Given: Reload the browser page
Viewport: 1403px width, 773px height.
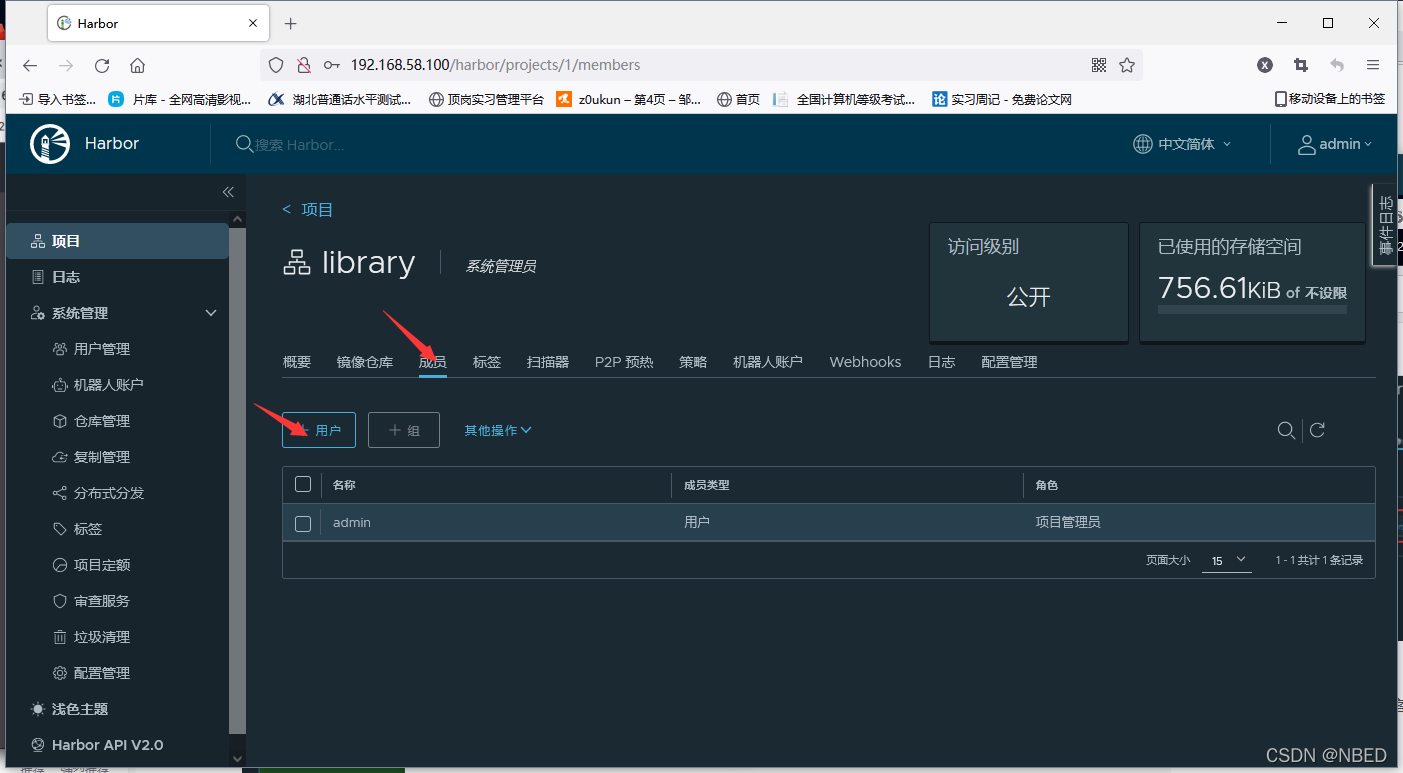Looking at the screenshot, I should coord(102,65).
